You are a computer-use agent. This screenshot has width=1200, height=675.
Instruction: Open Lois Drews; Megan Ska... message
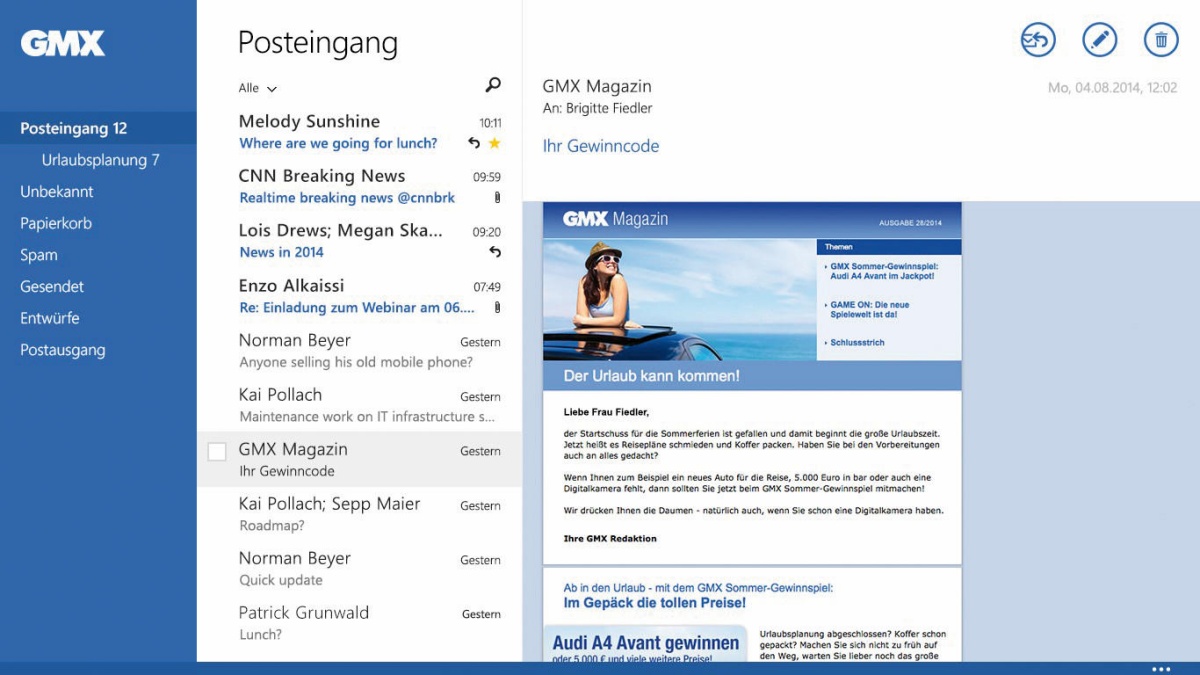coord(359,240)
